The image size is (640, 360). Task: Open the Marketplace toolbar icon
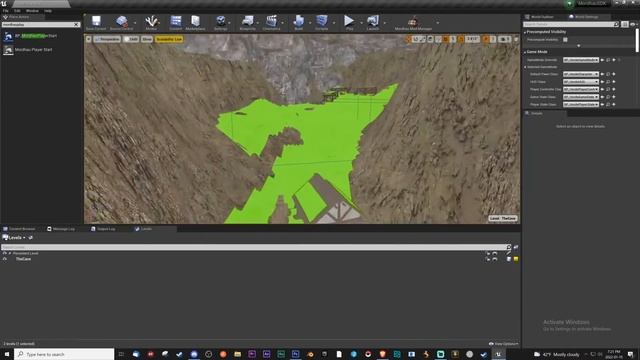(196, 22)
